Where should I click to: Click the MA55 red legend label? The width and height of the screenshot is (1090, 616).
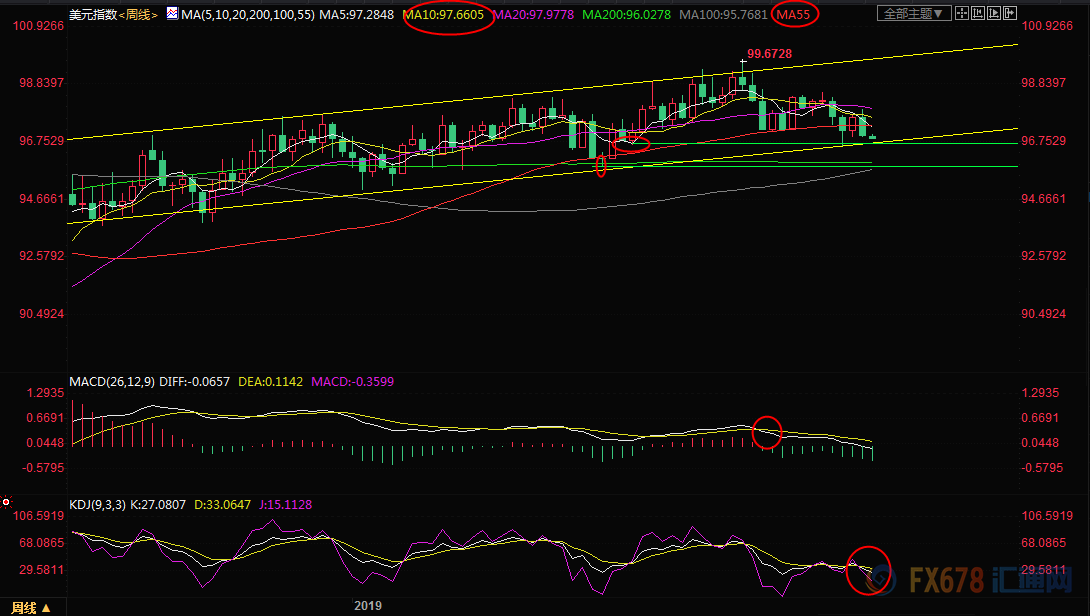coord(795,14)
